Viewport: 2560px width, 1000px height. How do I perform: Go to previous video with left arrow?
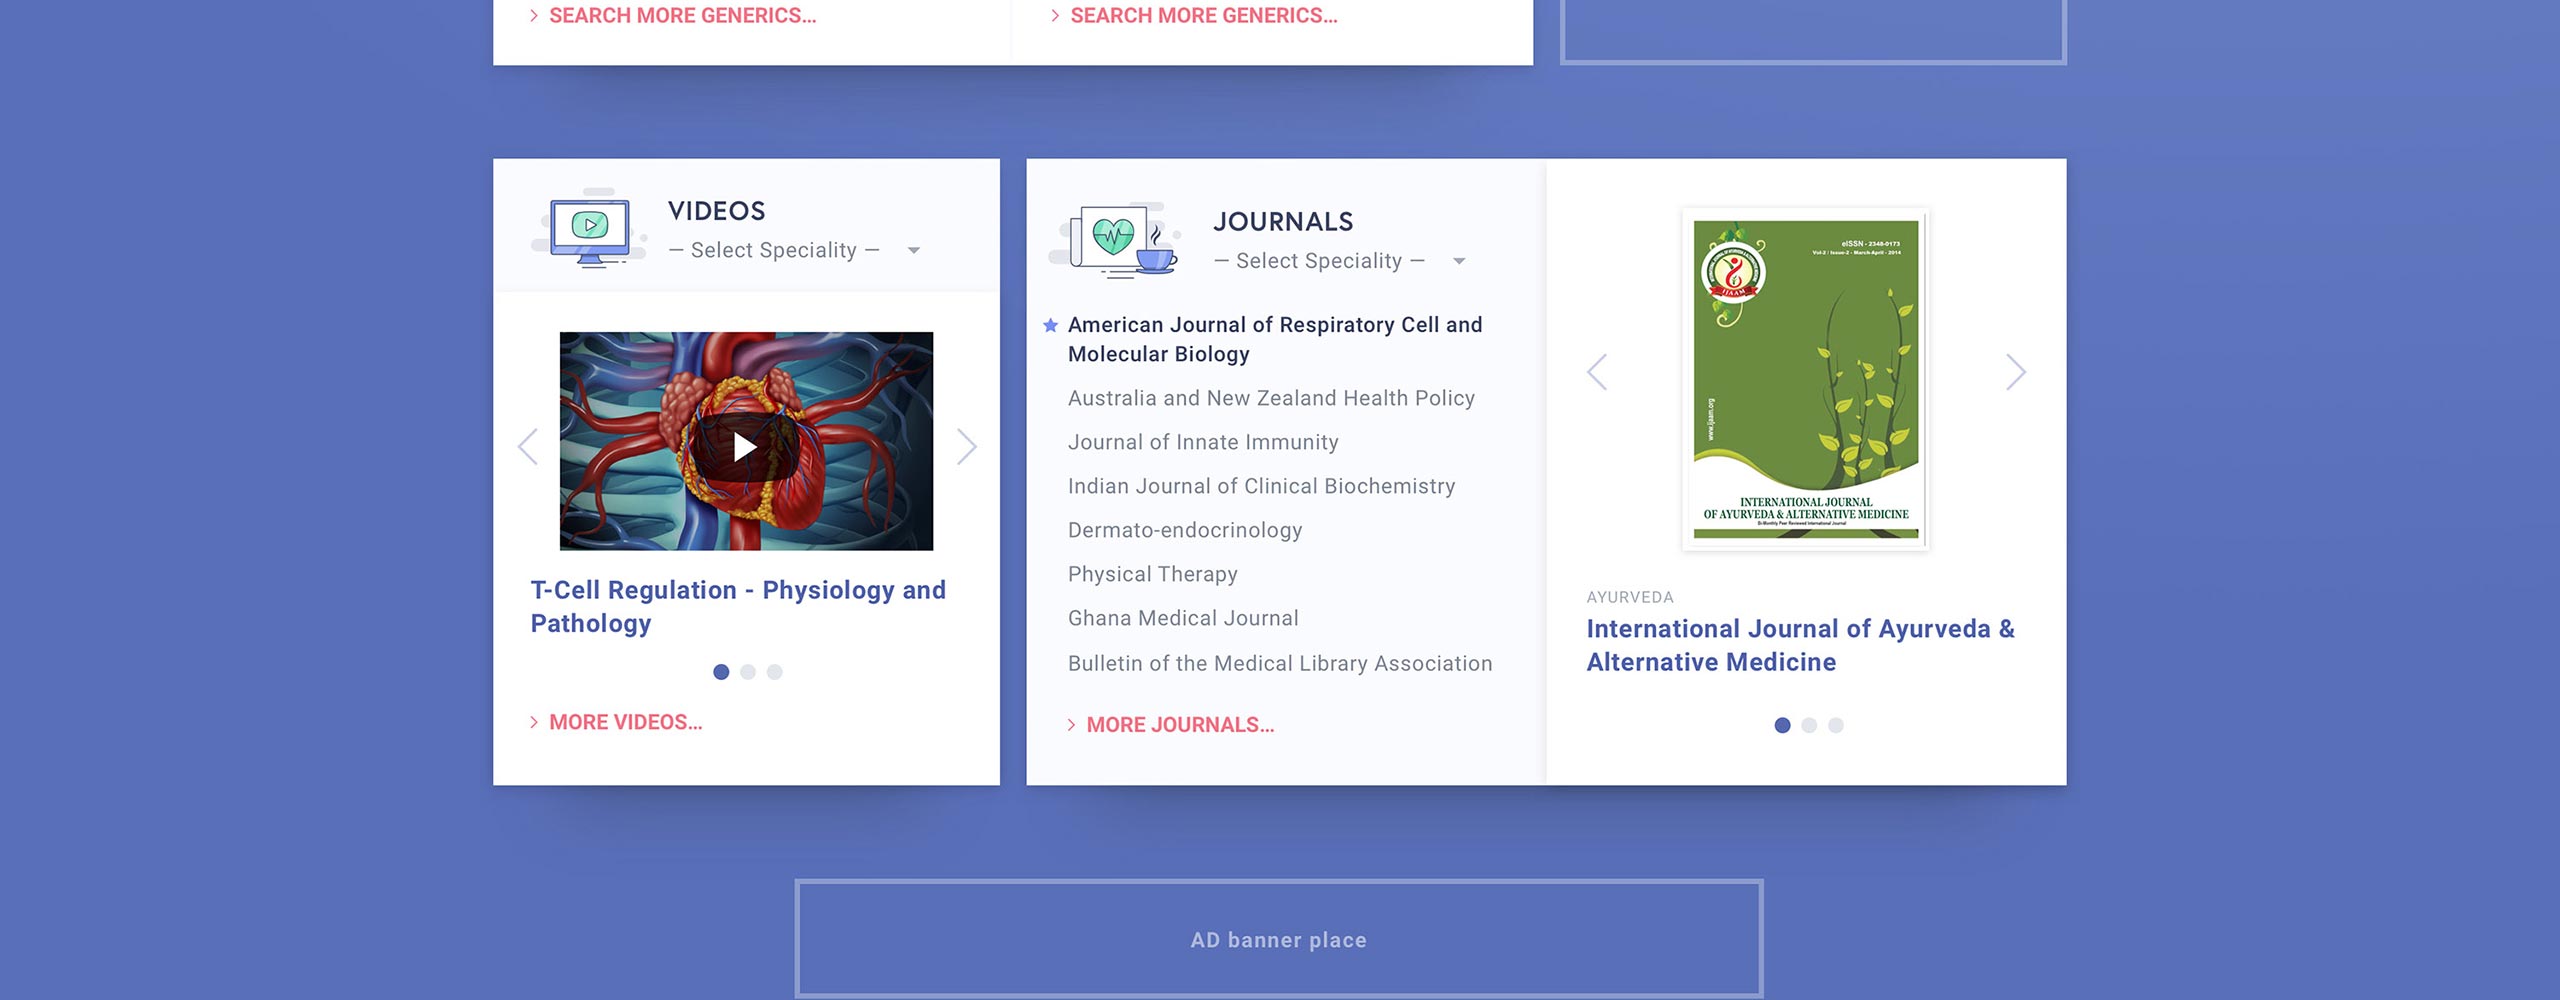click(528, 446)
